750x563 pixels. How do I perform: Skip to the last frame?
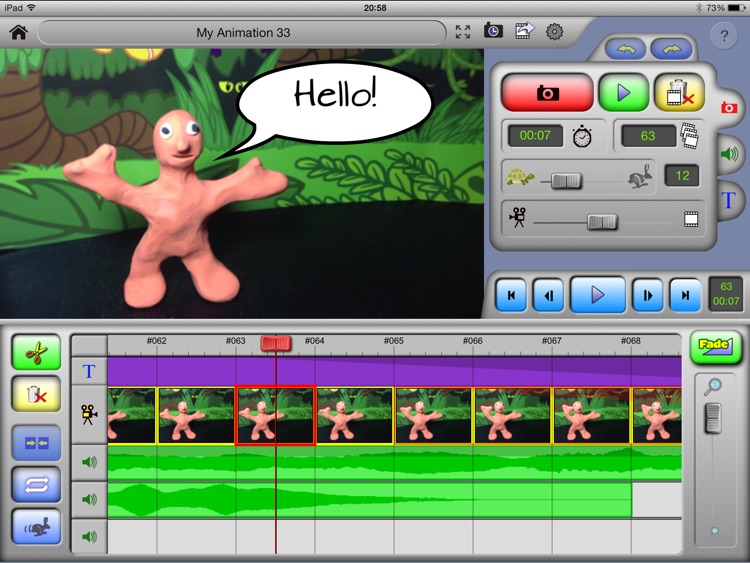pyautogui.click(x=684, y=295)
